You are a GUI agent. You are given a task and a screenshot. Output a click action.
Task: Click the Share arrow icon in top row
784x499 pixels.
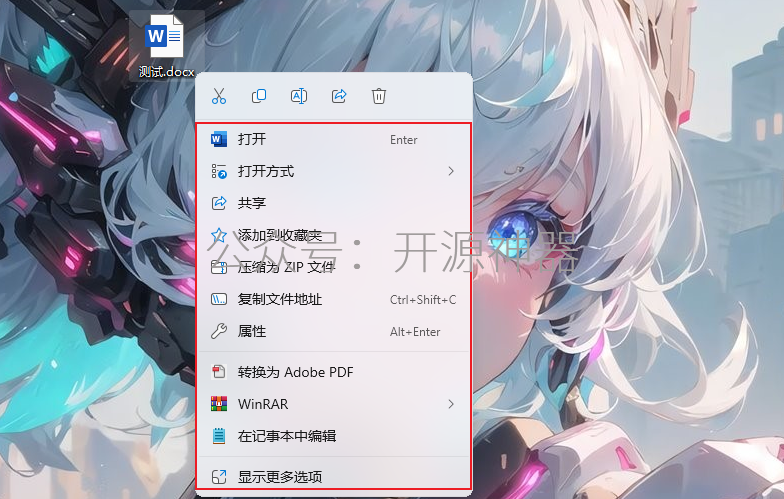(x=338, y=96)
